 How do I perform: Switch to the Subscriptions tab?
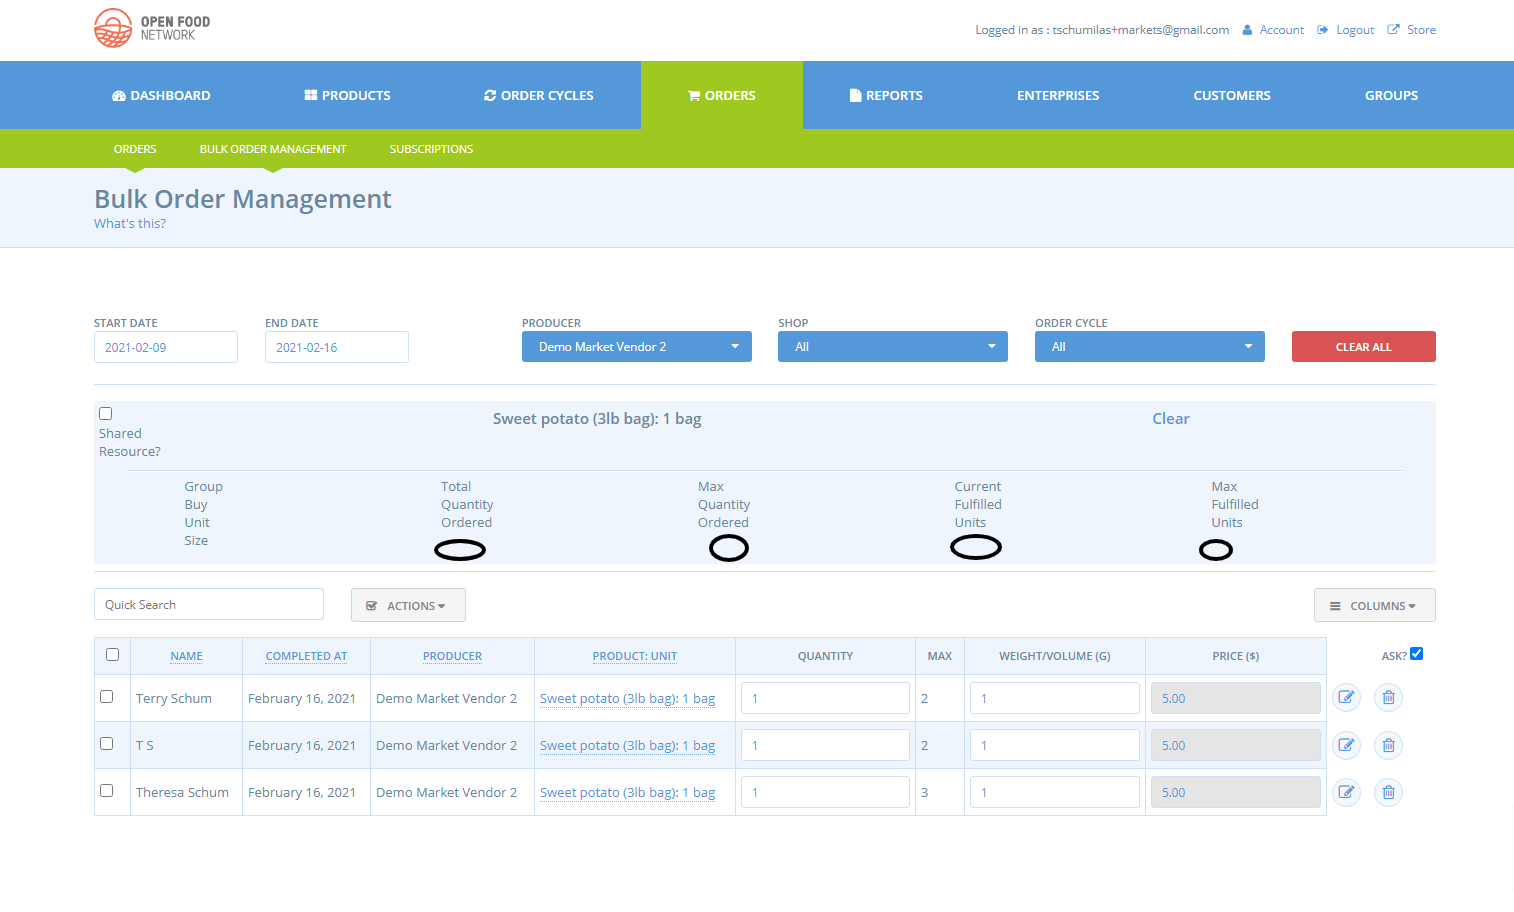[431, 148]
